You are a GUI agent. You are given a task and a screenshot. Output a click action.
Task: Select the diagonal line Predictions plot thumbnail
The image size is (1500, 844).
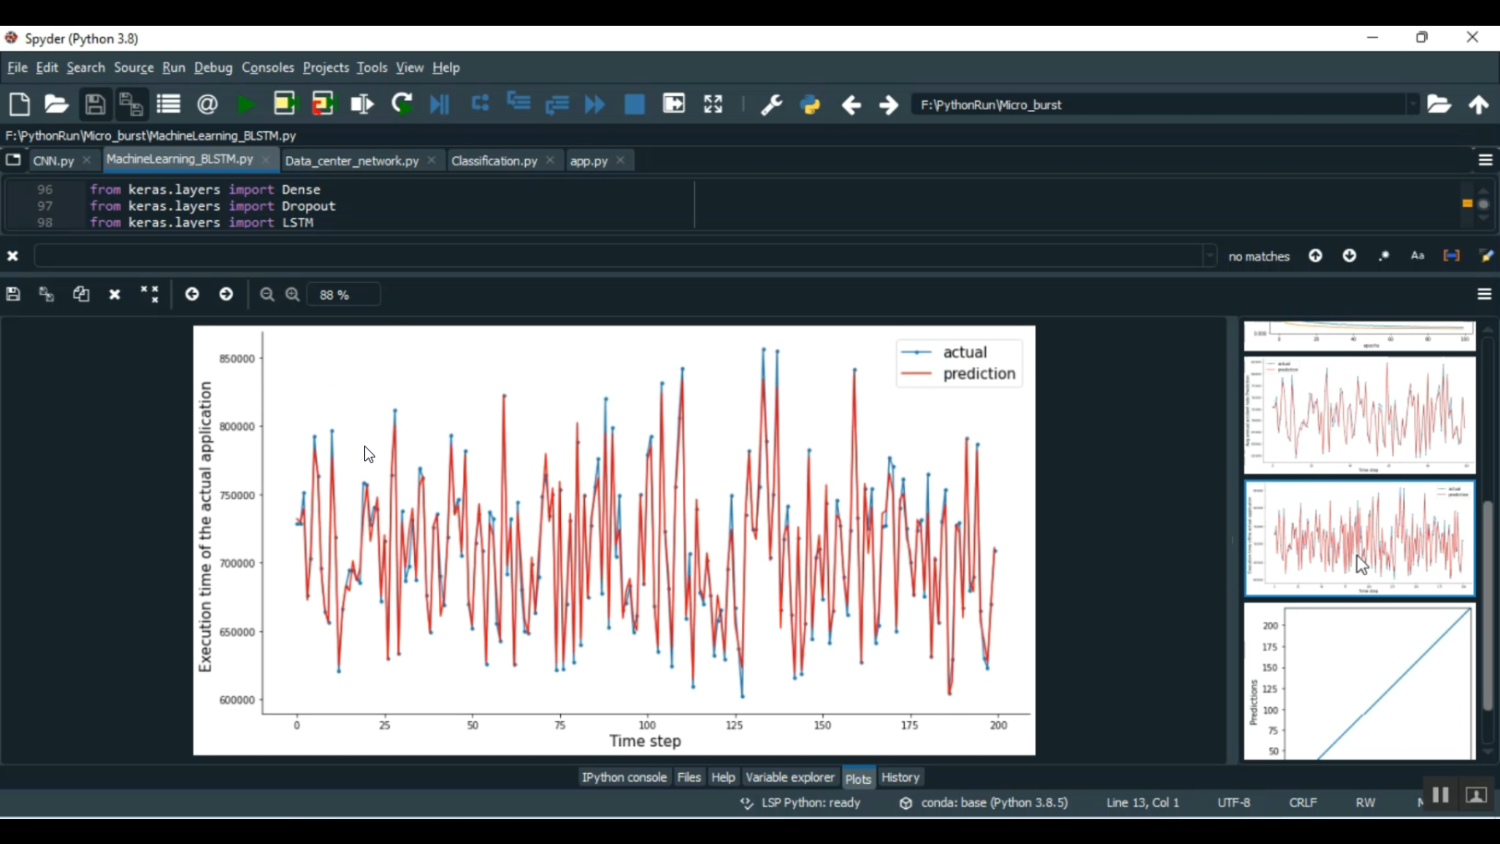coord(1359,682)
